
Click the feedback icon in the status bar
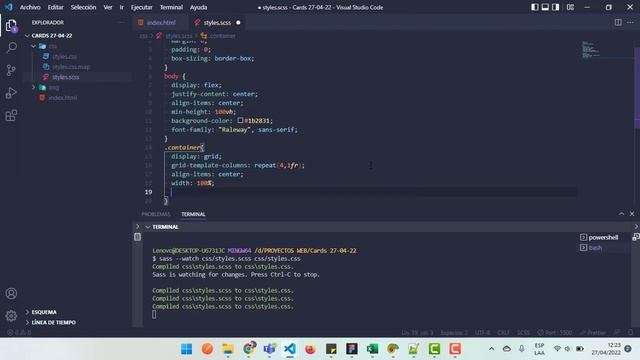pos(617,333)
